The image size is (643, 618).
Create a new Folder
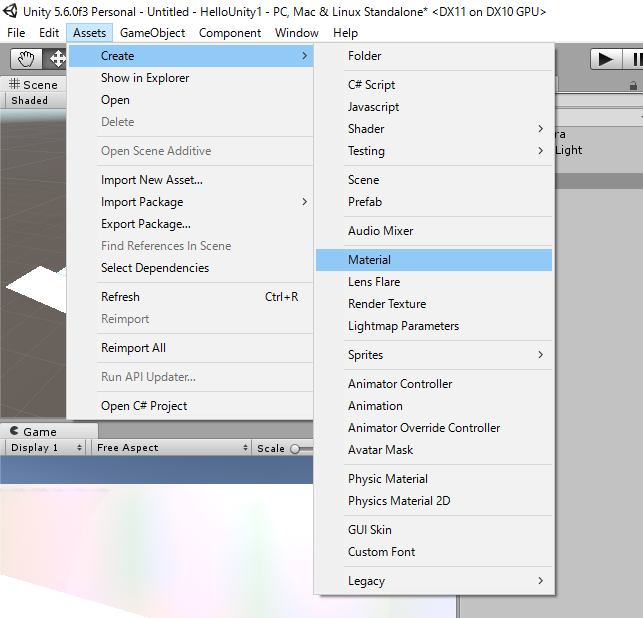434,56
